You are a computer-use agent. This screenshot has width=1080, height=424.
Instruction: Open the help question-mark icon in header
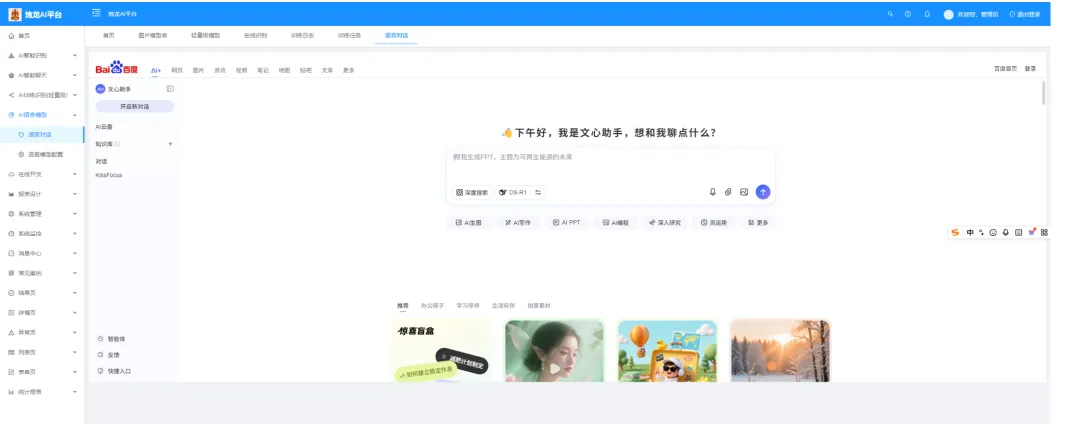(x=908, y=14)
